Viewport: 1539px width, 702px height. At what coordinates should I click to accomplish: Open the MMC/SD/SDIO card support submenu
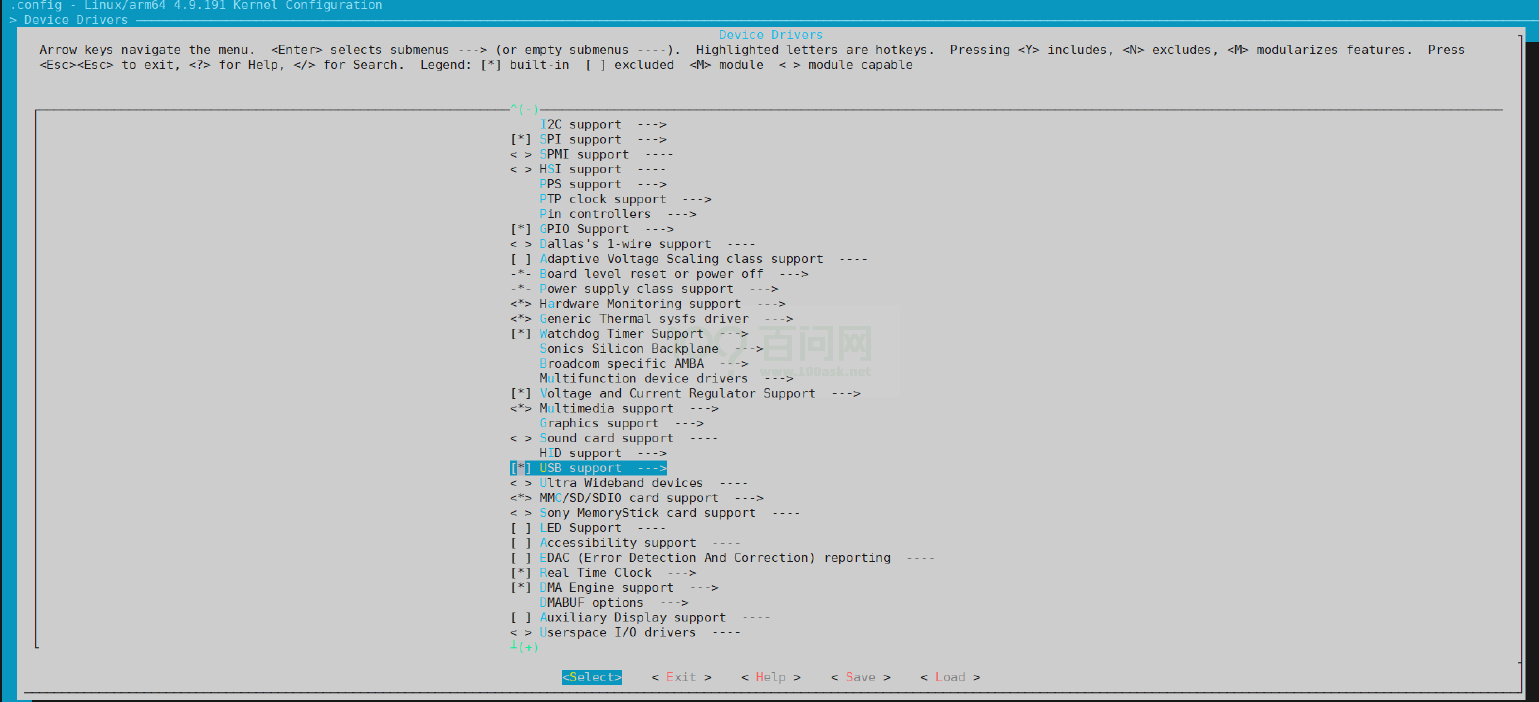614,497
